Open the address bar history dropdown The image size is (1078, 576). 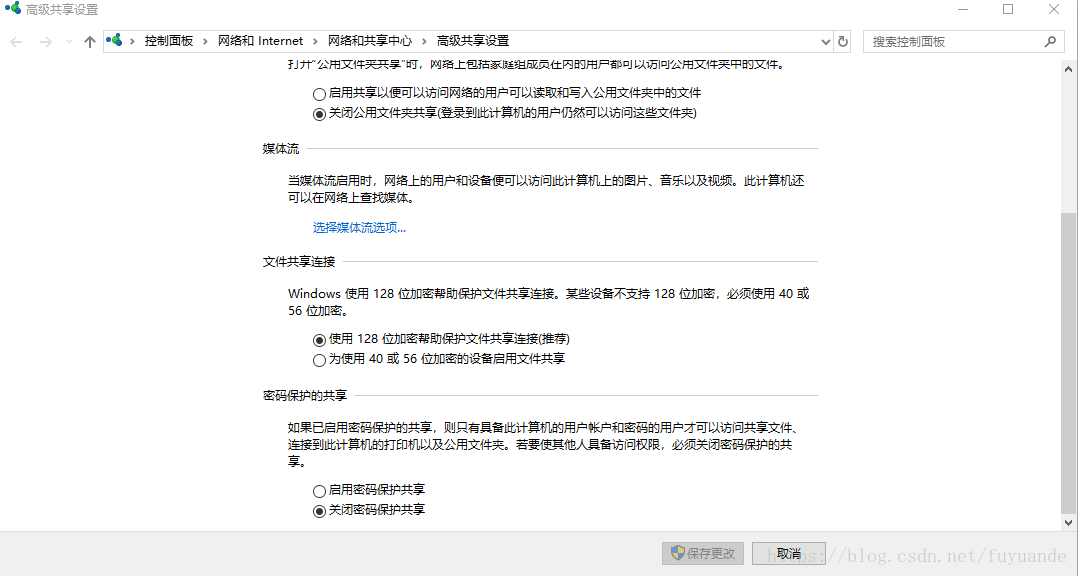[824, 41]
